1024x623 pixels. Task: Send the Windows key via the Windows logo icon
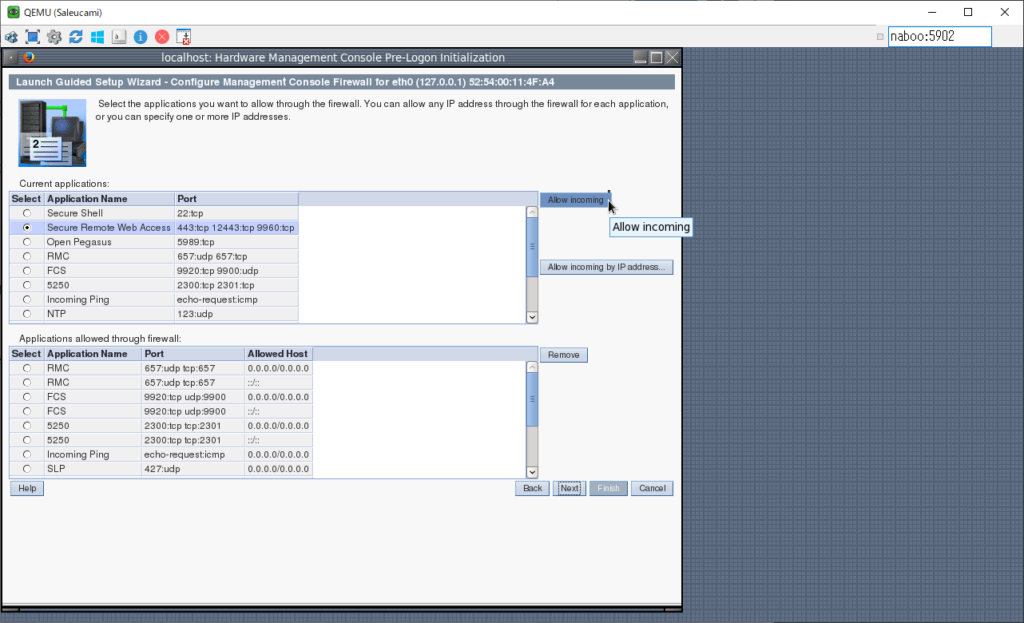(97, 37)
